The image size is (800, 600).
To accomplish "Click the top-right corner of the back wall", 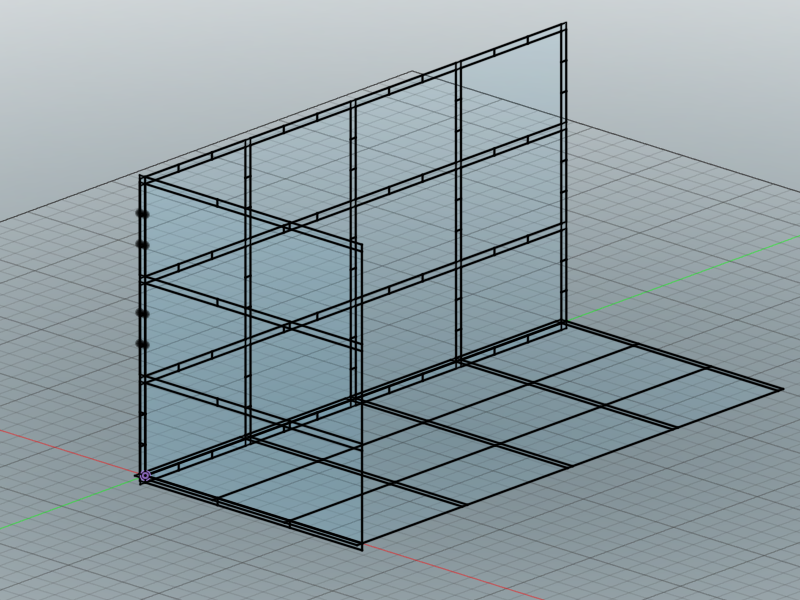I will pos(565,23).
